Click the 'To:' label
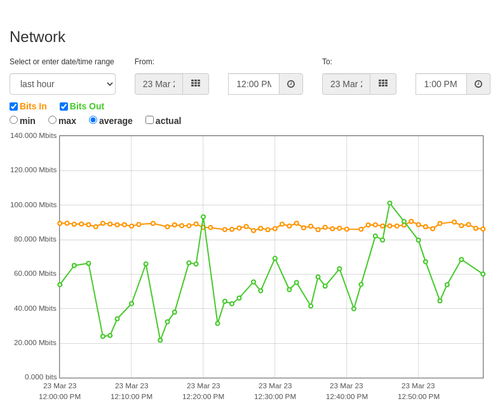The image size is (500, 403). point(327,62)
